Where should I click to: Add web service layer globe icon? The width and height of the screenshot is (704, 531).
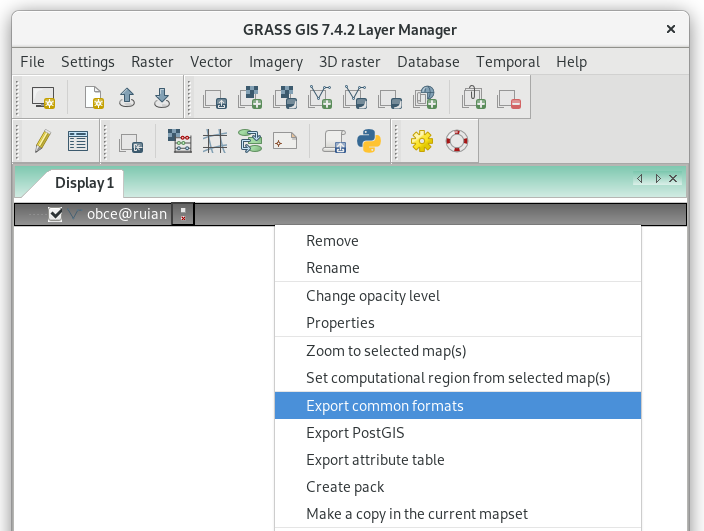point(425,97)
